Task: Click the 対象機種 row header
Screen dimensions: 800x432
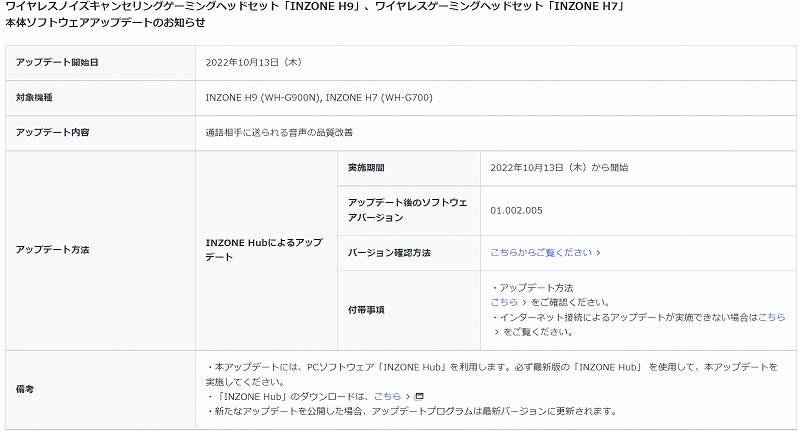Action: (101, 97)
